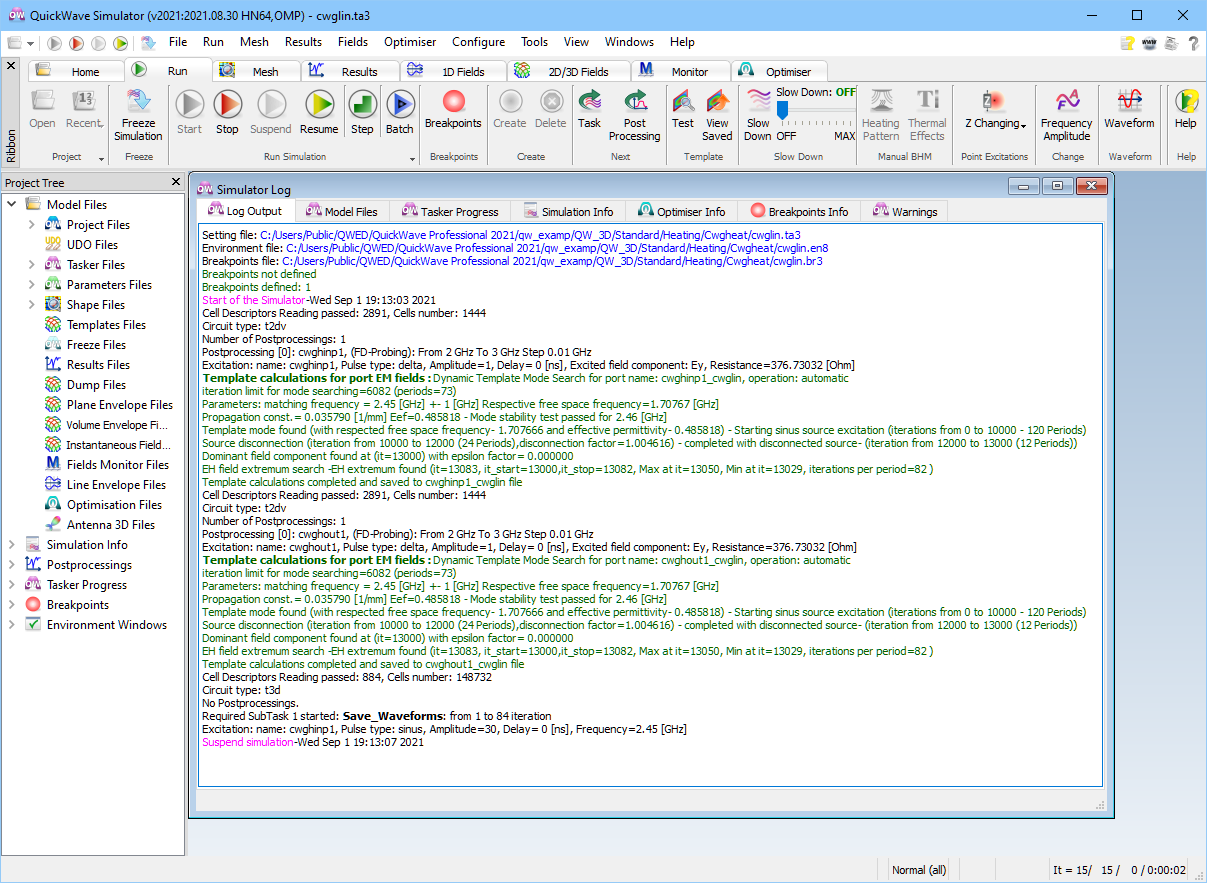Click the Task next icon
1207x883 pixels.
[590, 101]
